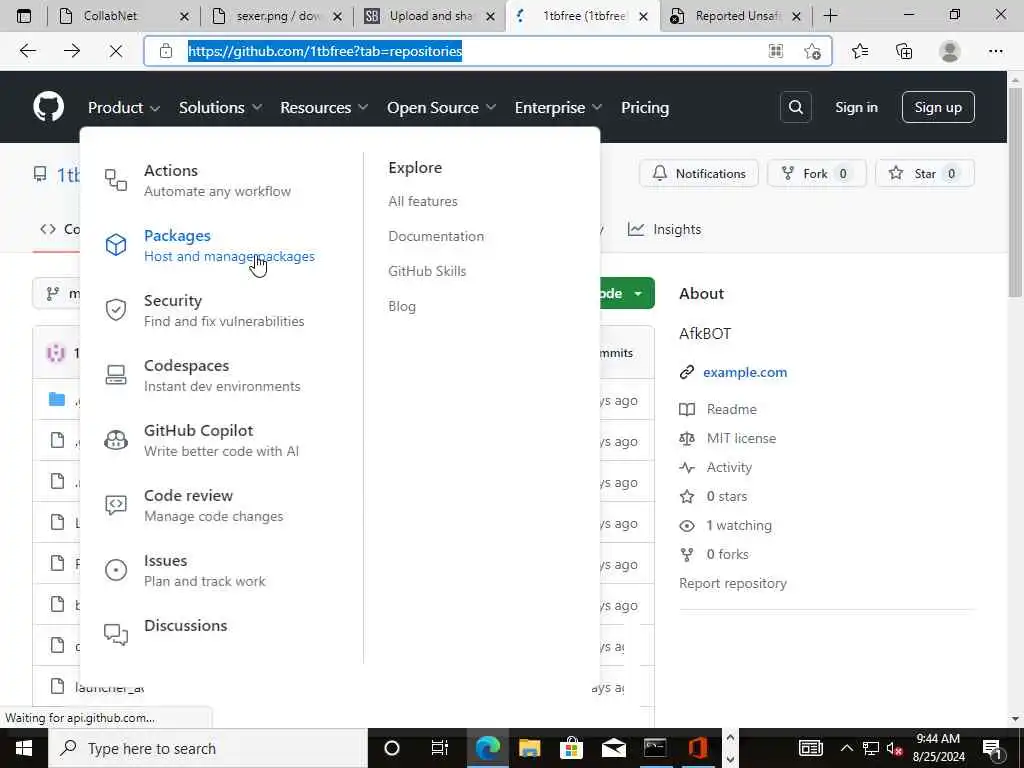Image resolution: width=1024 pixels, height=768 pixels.
Task: Click the browser back arrow
Action: [28, 51]
